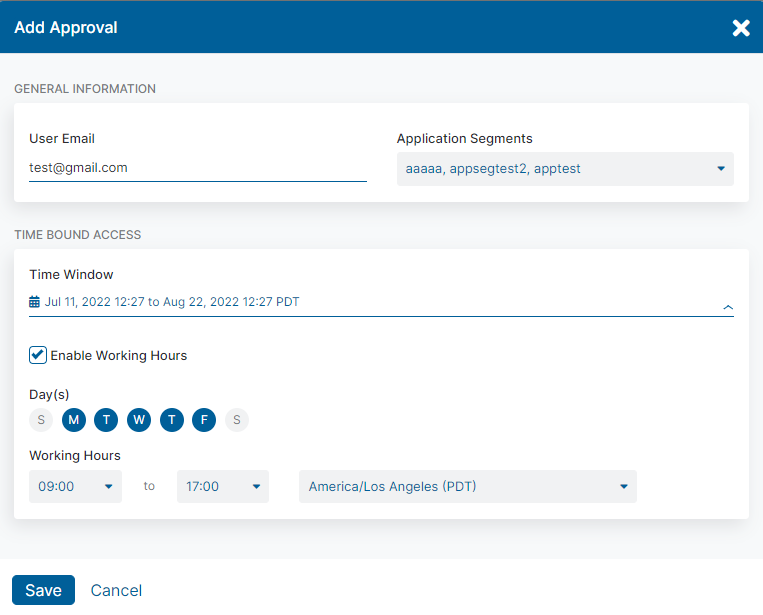Click the Application Segments dropdown arrow
763x615 pixels.
(721, 169)
